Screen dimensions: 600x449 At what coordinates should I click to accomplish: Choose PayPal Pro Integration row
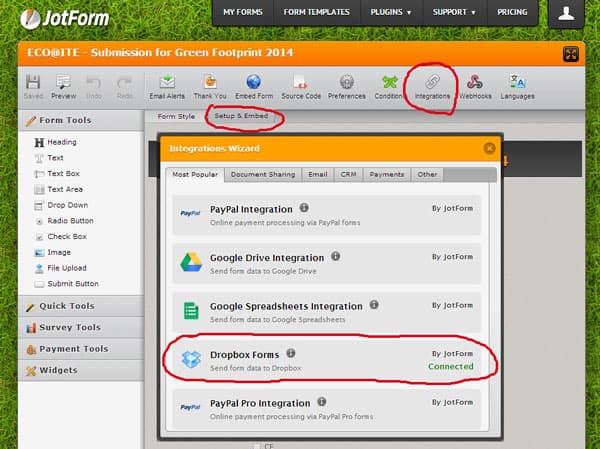[x=327, y=409]
